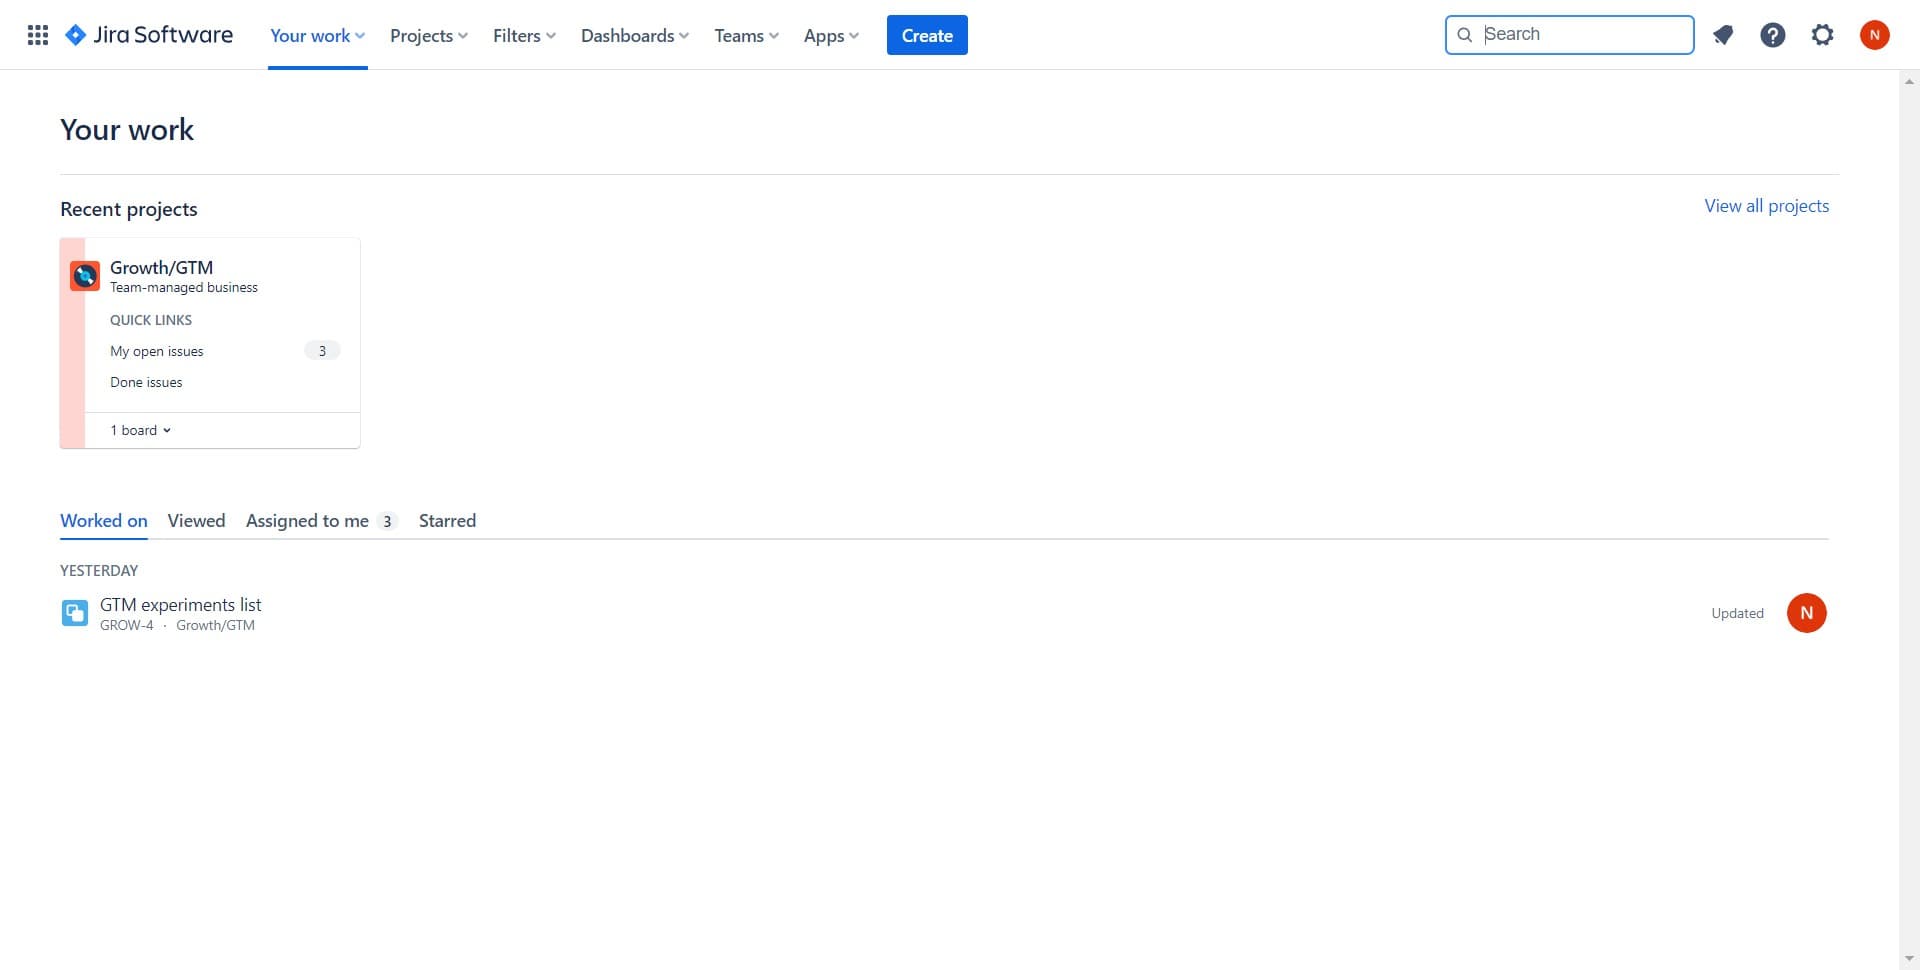
Task: Open the notifications bell
Action: [1722, 34]
